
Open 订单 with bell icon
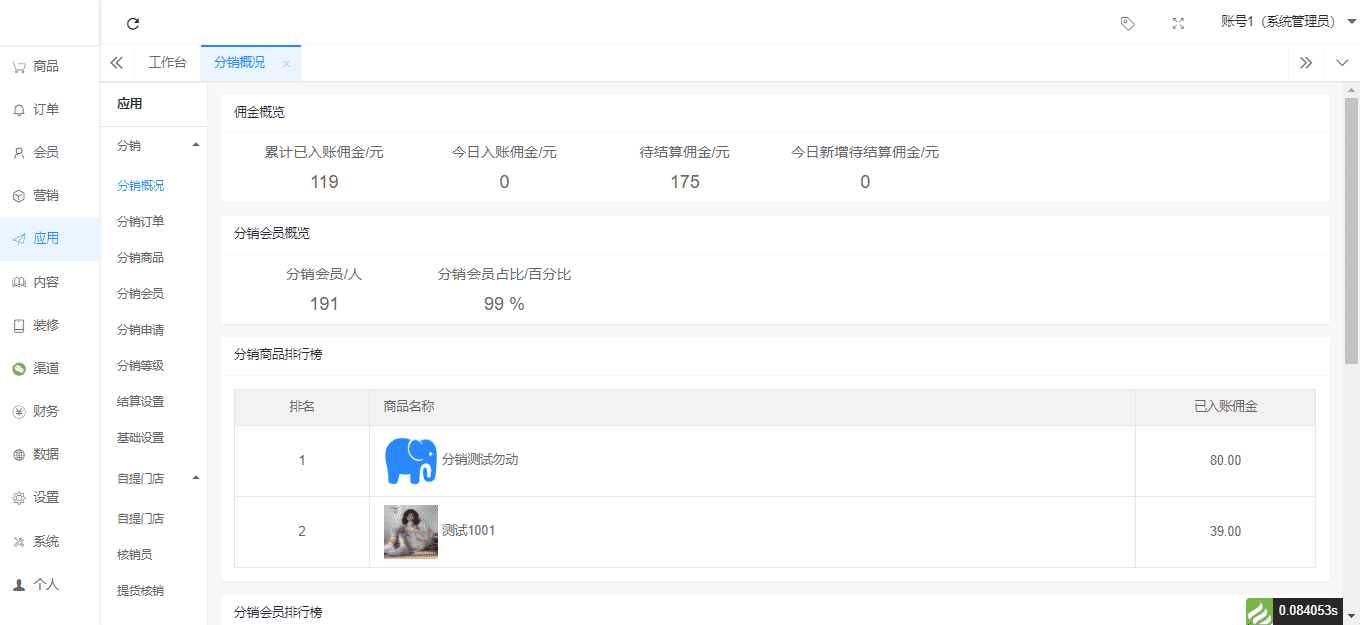tap(45, 110)
